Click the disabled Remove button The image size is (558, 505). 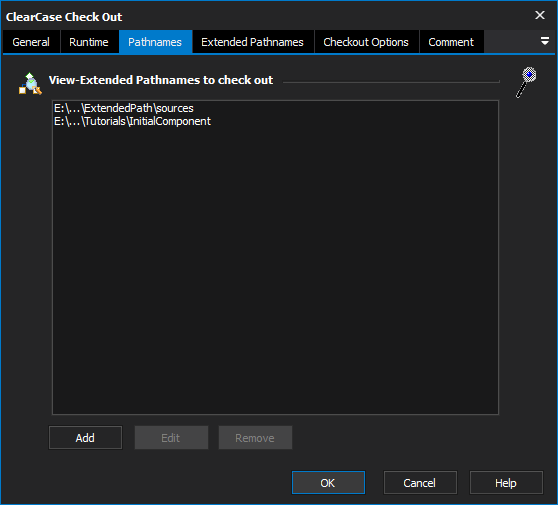255,438
